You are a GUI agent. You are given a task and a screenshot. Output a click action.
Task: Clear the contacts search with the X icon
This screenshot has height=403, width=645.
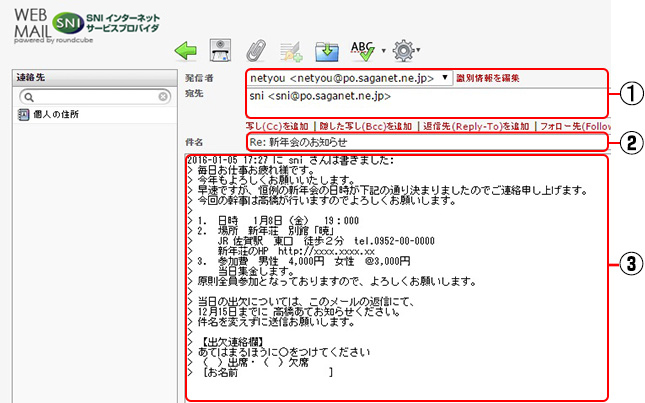[163, 97]
